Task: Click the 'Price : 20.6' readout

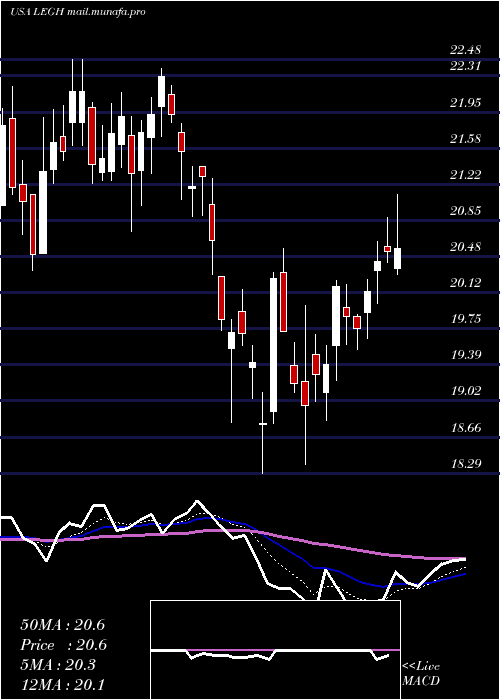Action: (62, 645)
